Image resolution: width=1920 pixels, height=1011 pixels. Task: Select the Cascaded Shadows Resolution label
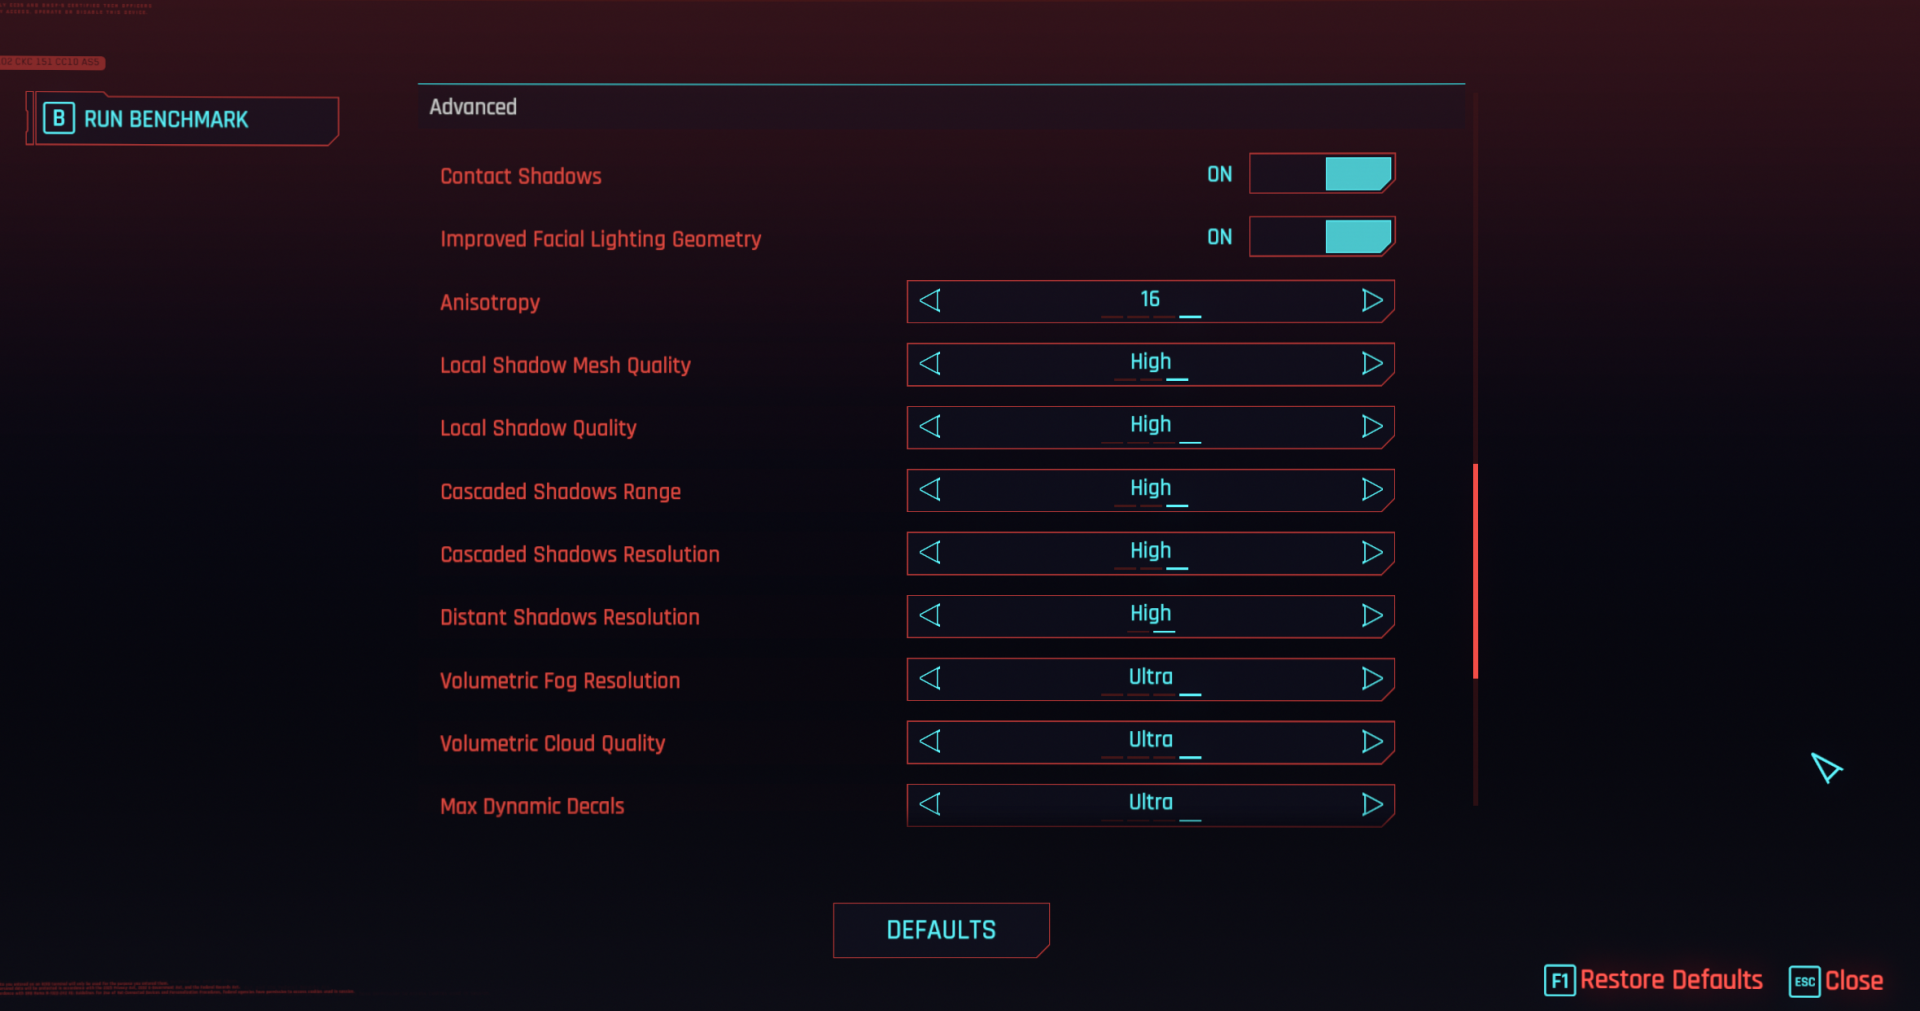pos(580,554)
